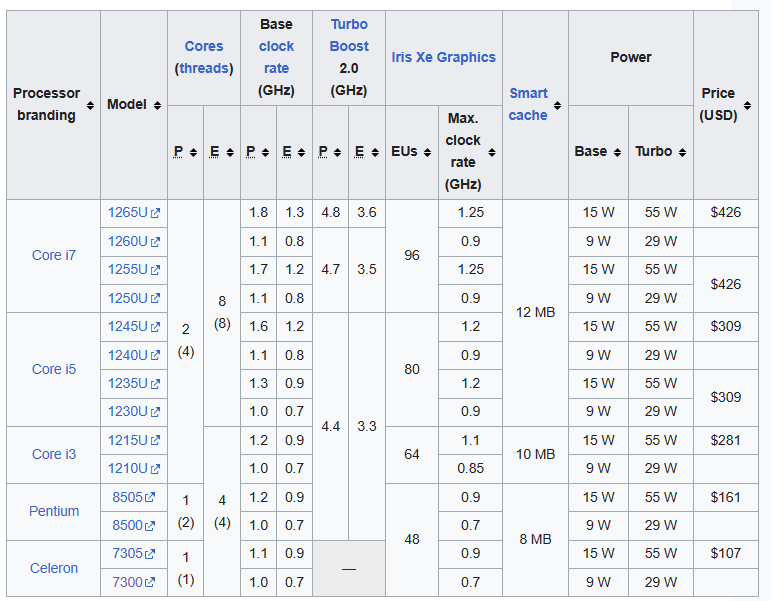Click the 3.6 turbo E-core value
This screenshot has height=601, width=771.
(x=367, y=212)
